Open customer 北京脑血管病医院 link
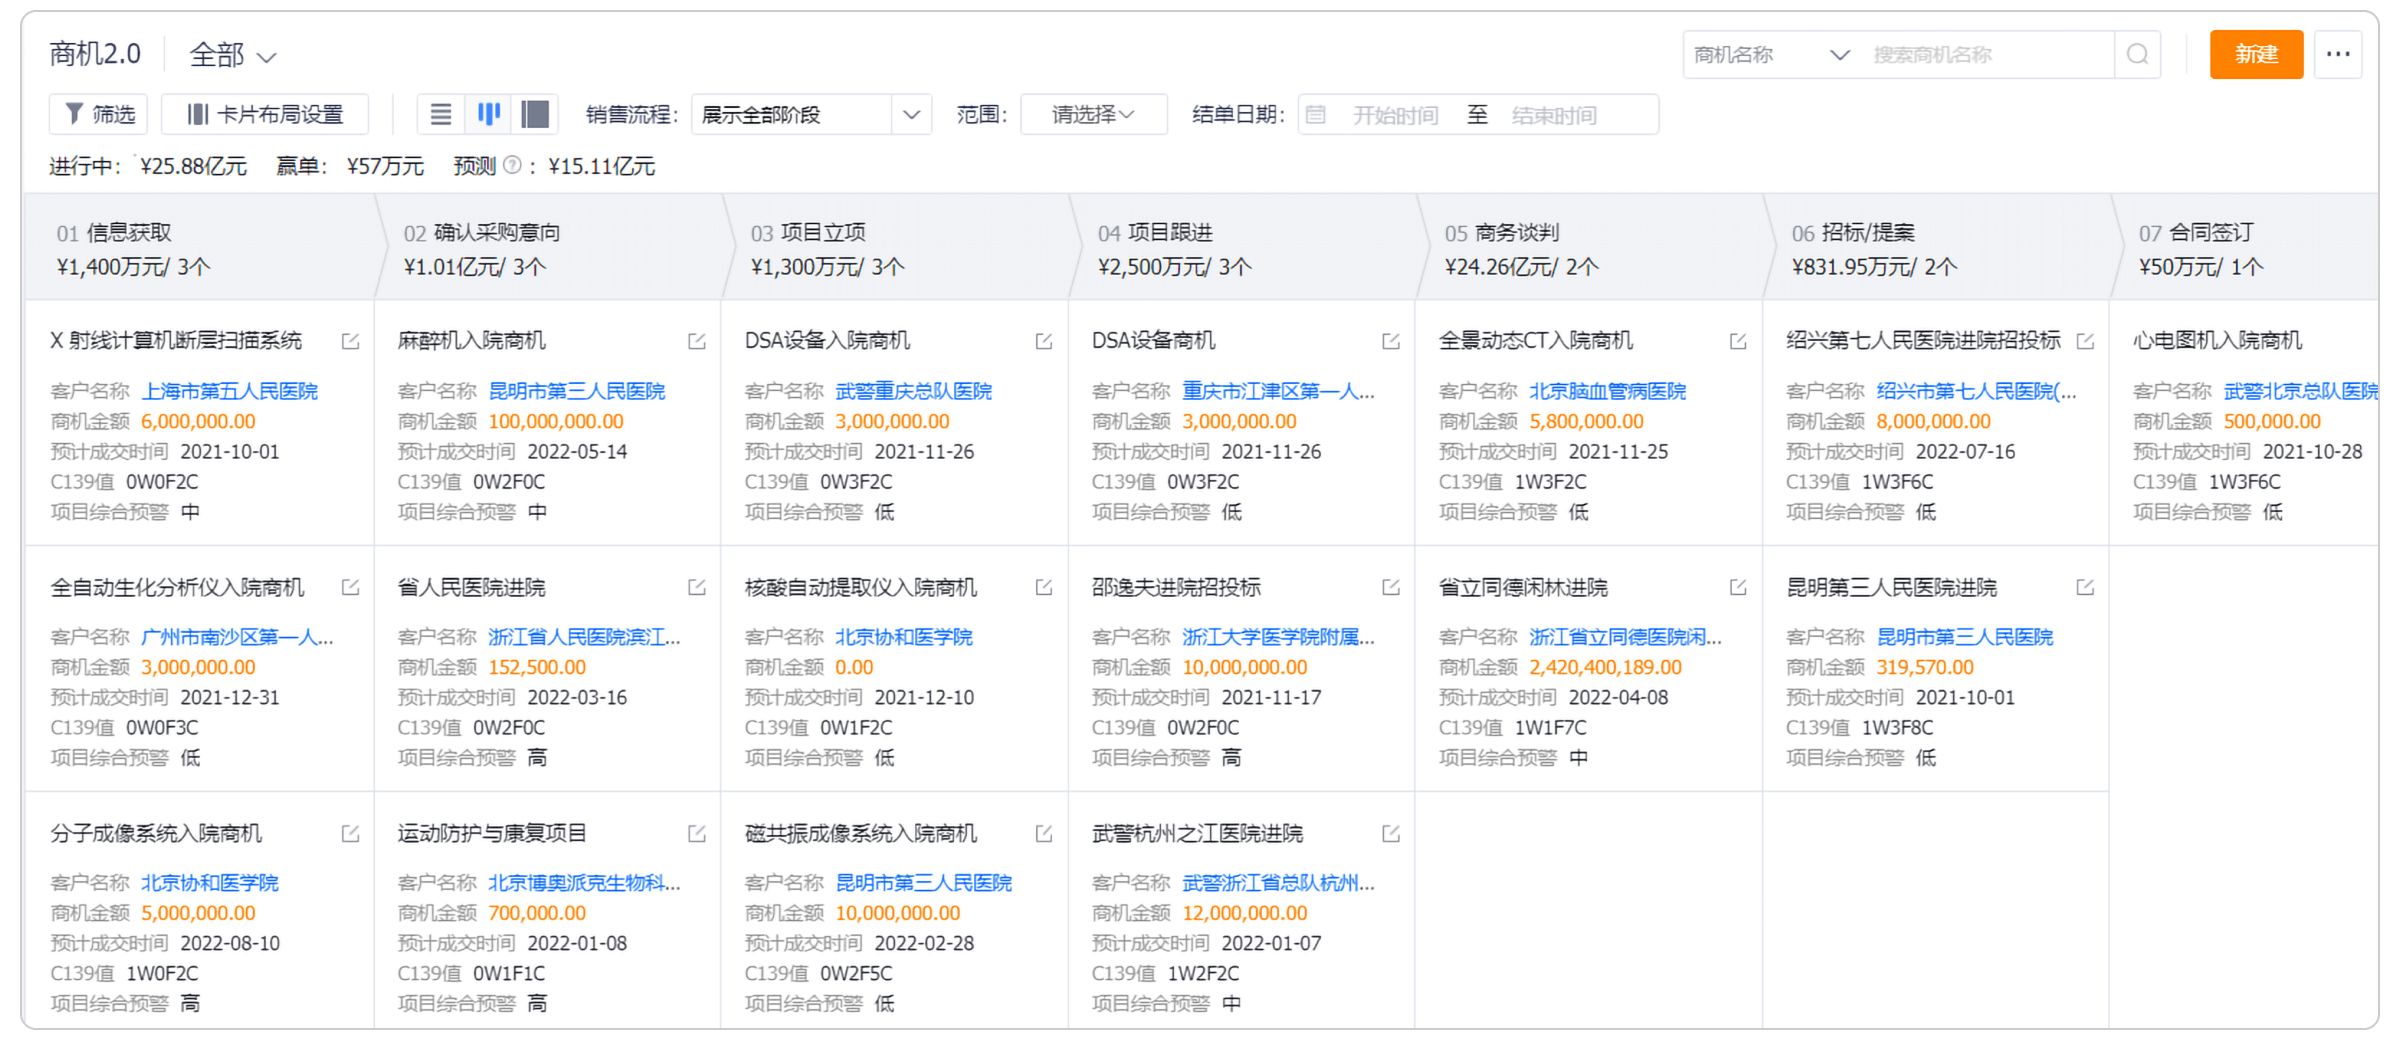The height and width of the screenshot is (1040, 2400). coord(1607,391)
